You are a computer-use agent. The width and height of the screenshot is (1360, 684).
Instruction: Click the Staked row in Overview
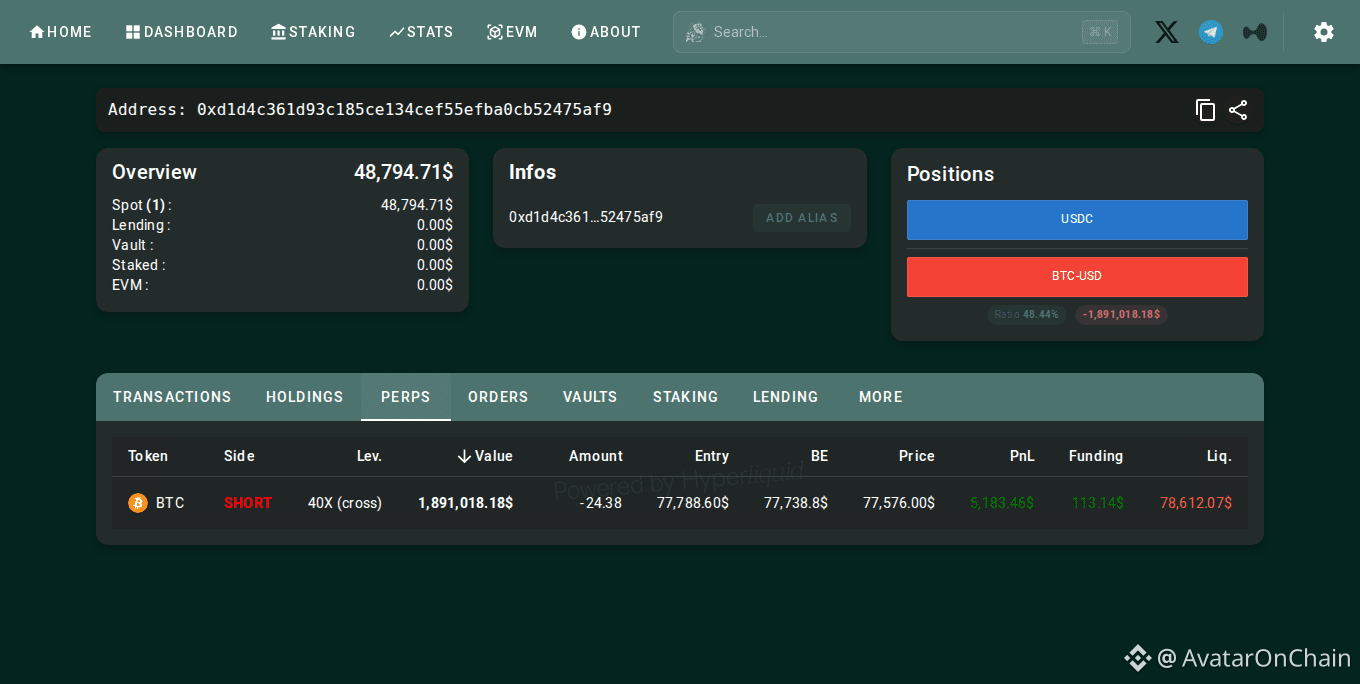point(282,265)
